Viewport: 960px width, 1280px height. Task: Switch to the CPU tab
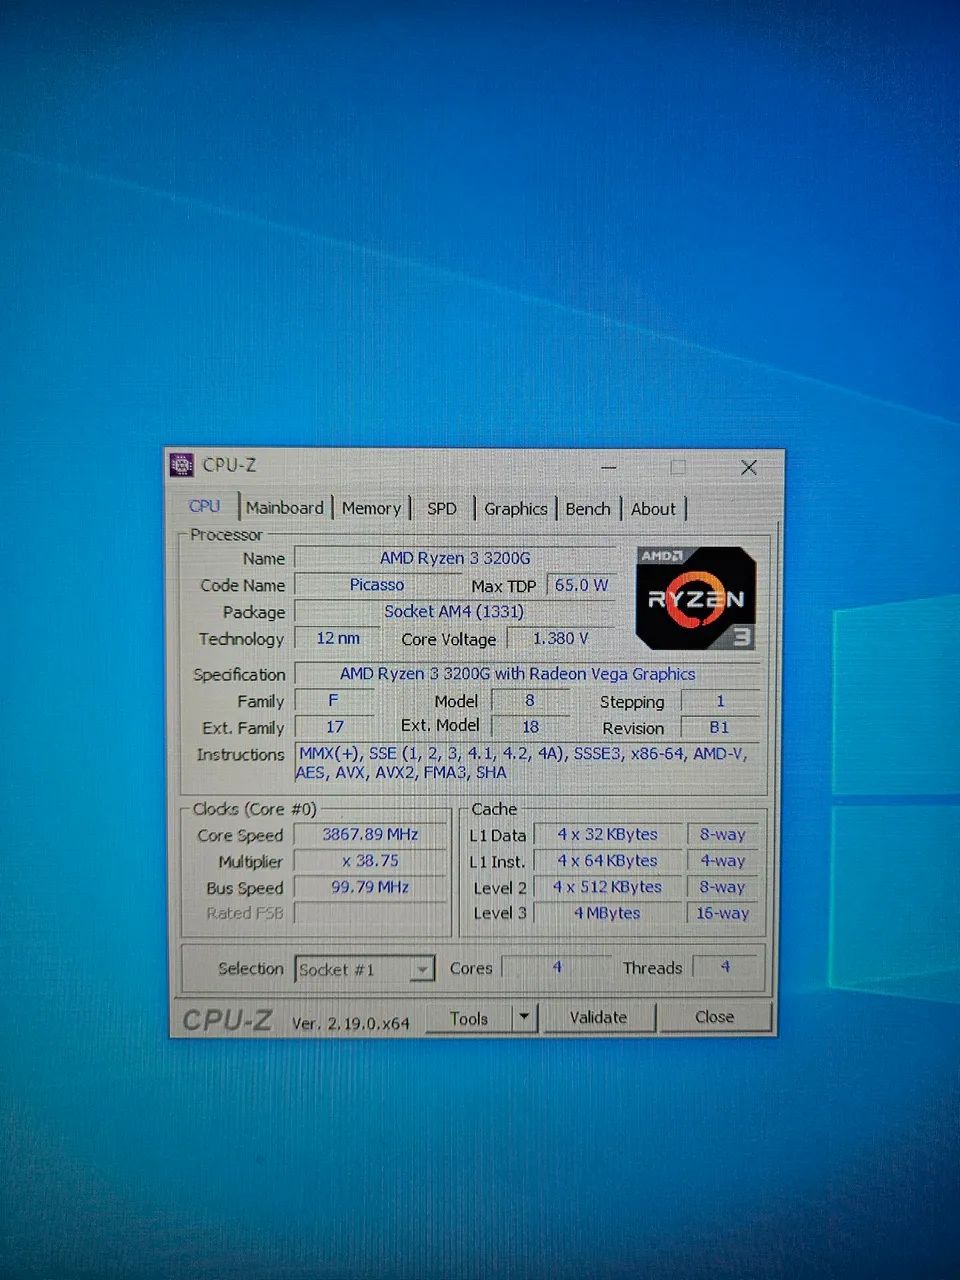pos(205,507)
